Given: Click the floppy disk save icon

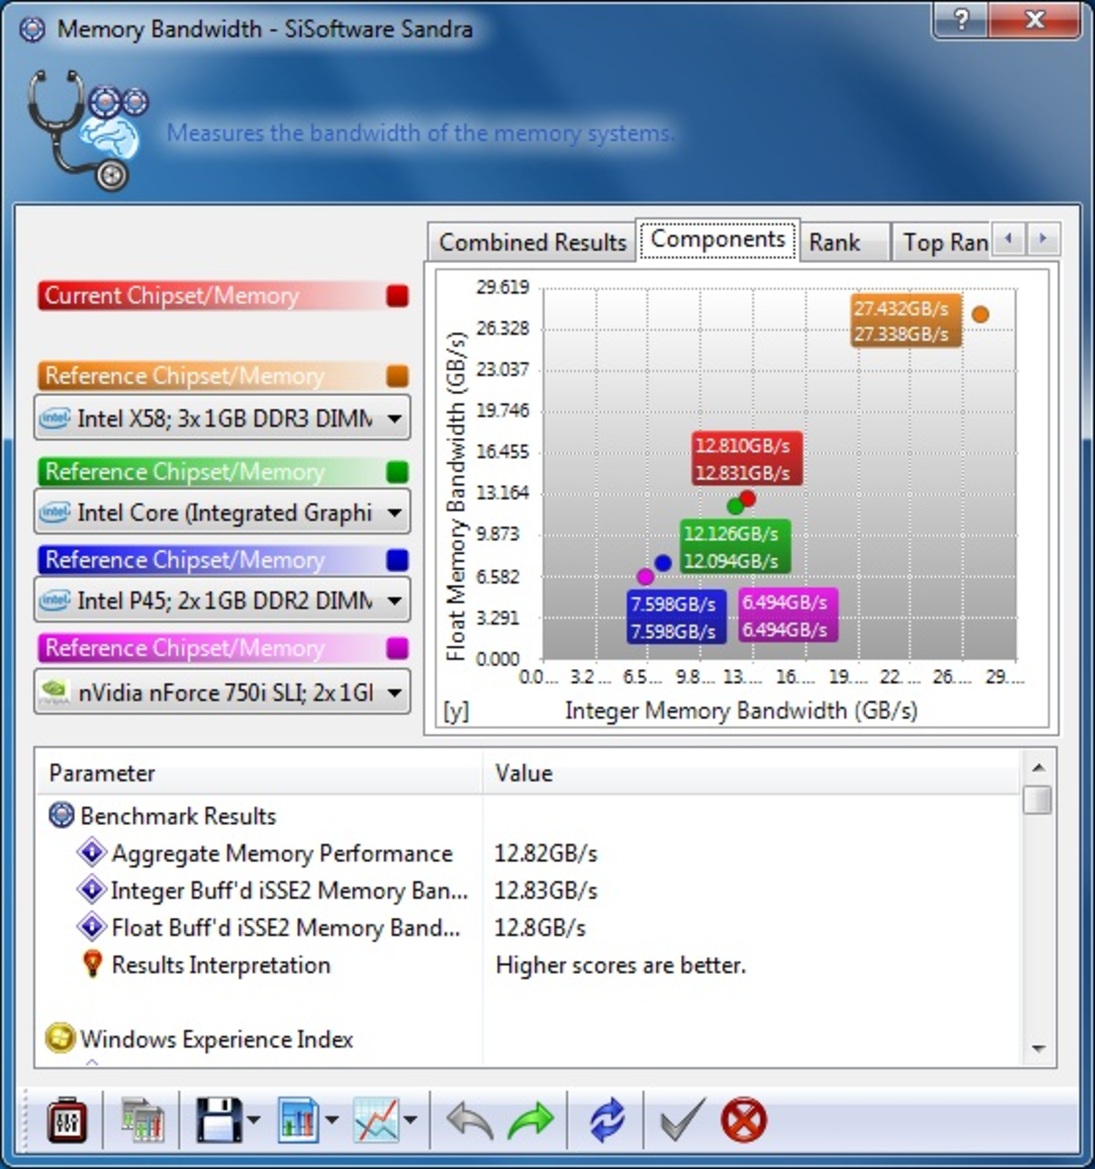Looking at the screenshot, I should (x=218, y=1120).
